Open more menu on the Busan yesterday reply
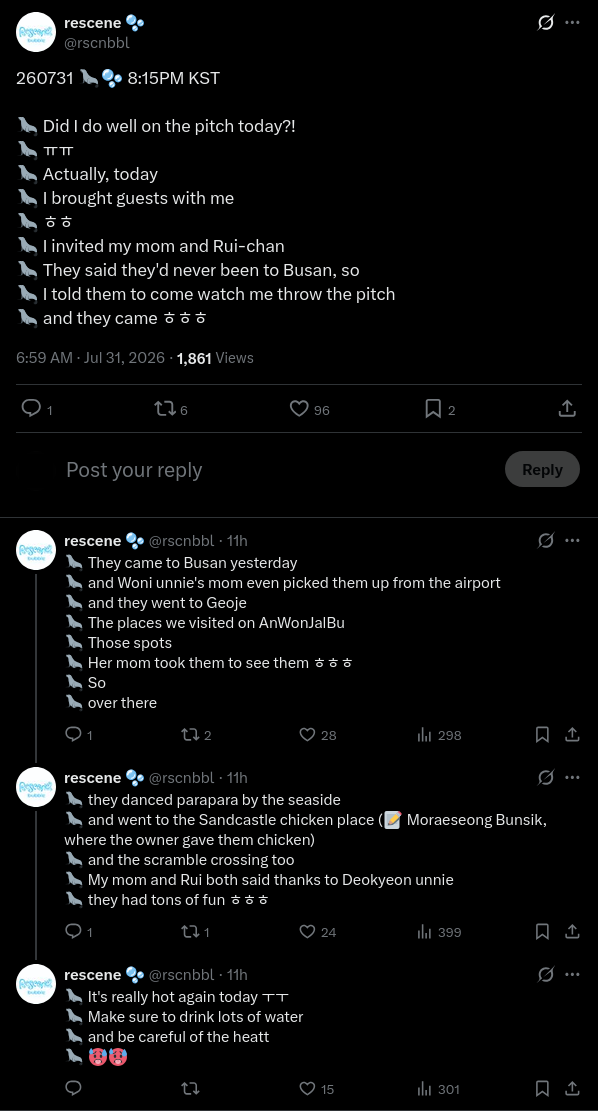Viewport: 598px width, 1111px height. pos(572,541)
